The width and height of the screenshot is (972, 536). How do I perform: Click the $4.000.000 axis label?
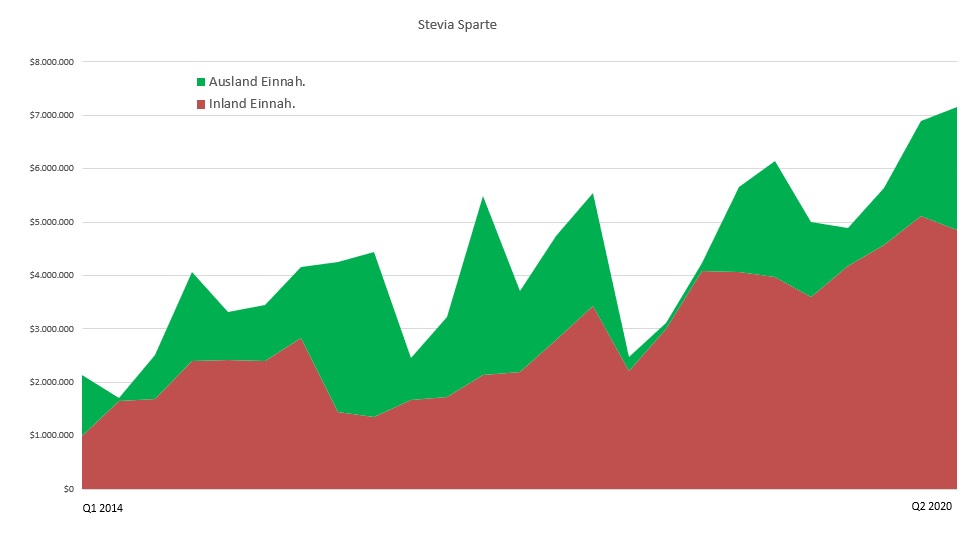tap(52, 275)
